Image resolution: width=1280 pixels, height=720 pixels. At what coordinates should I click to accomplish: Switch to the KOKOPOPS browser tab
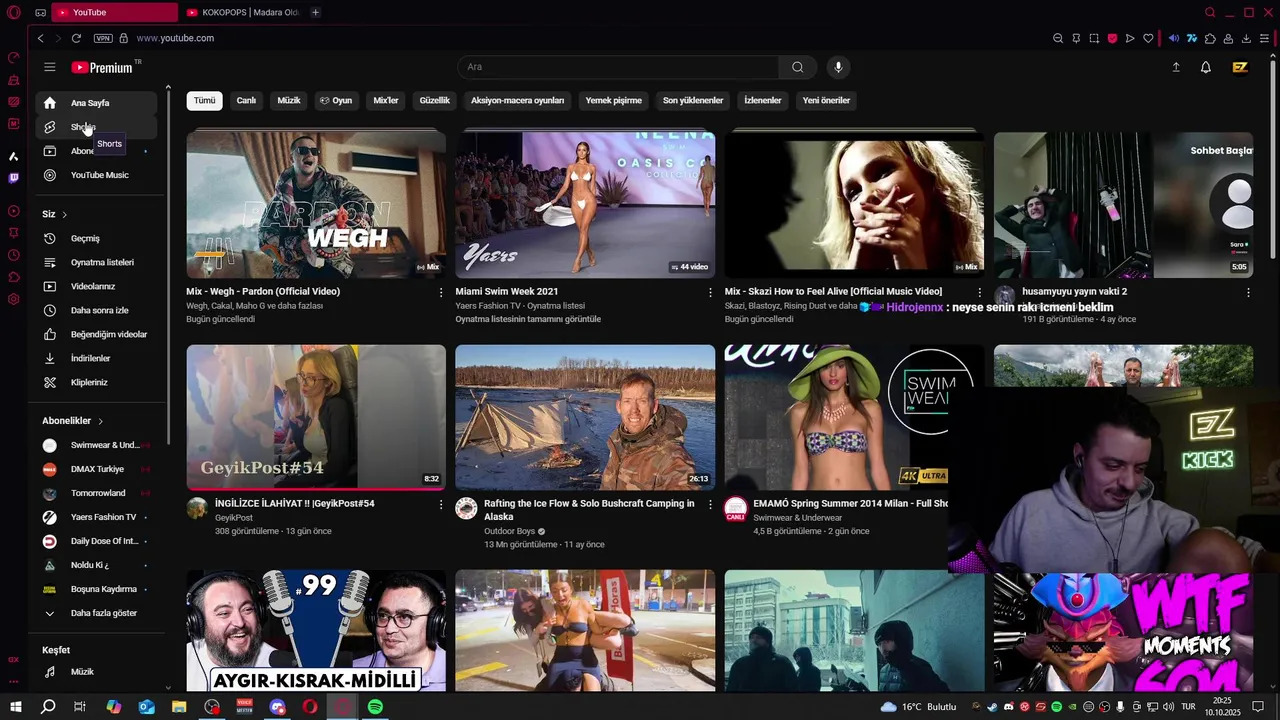(243, 12)
